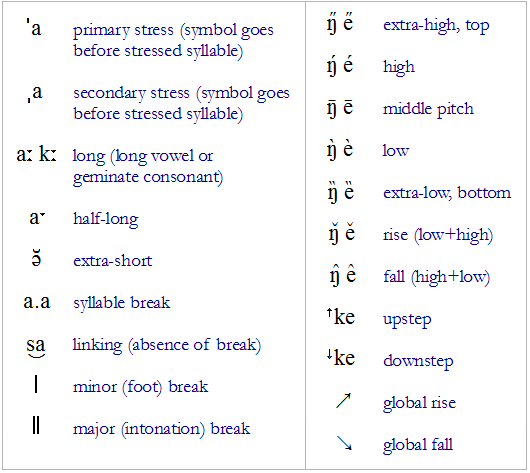Select the global rise arrow symbol
This screenshot has height=473, width=530.
pos(343,401)
